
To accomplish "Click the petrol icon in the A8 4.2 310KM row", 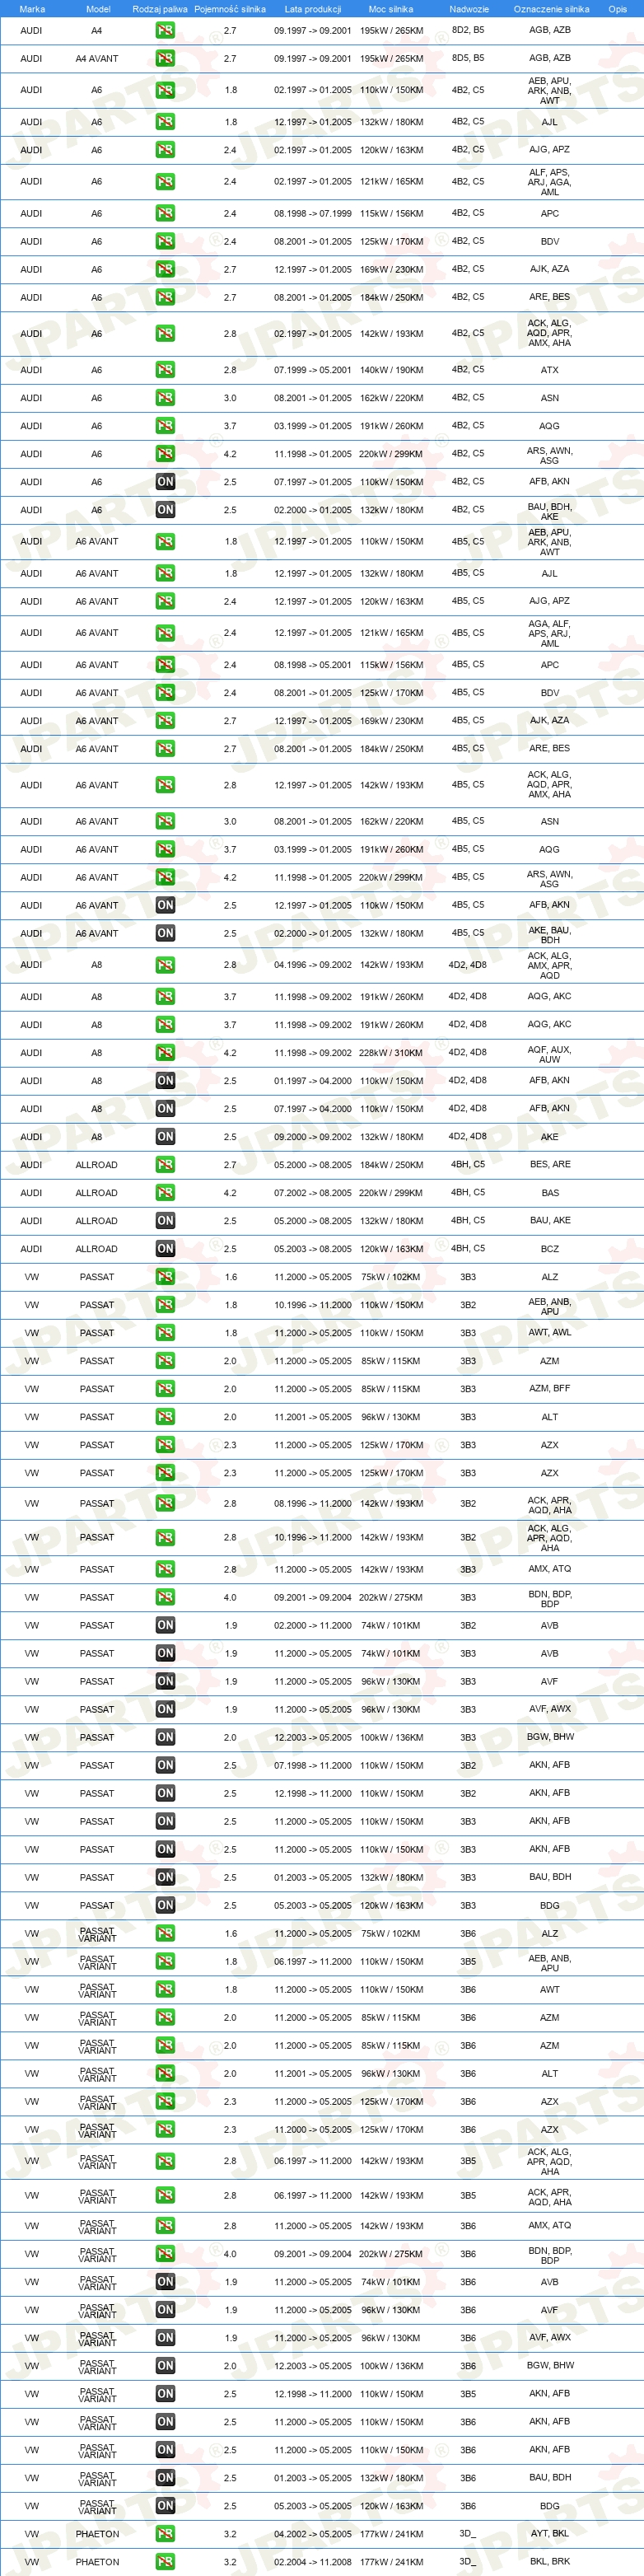I will click(165, 1053).
